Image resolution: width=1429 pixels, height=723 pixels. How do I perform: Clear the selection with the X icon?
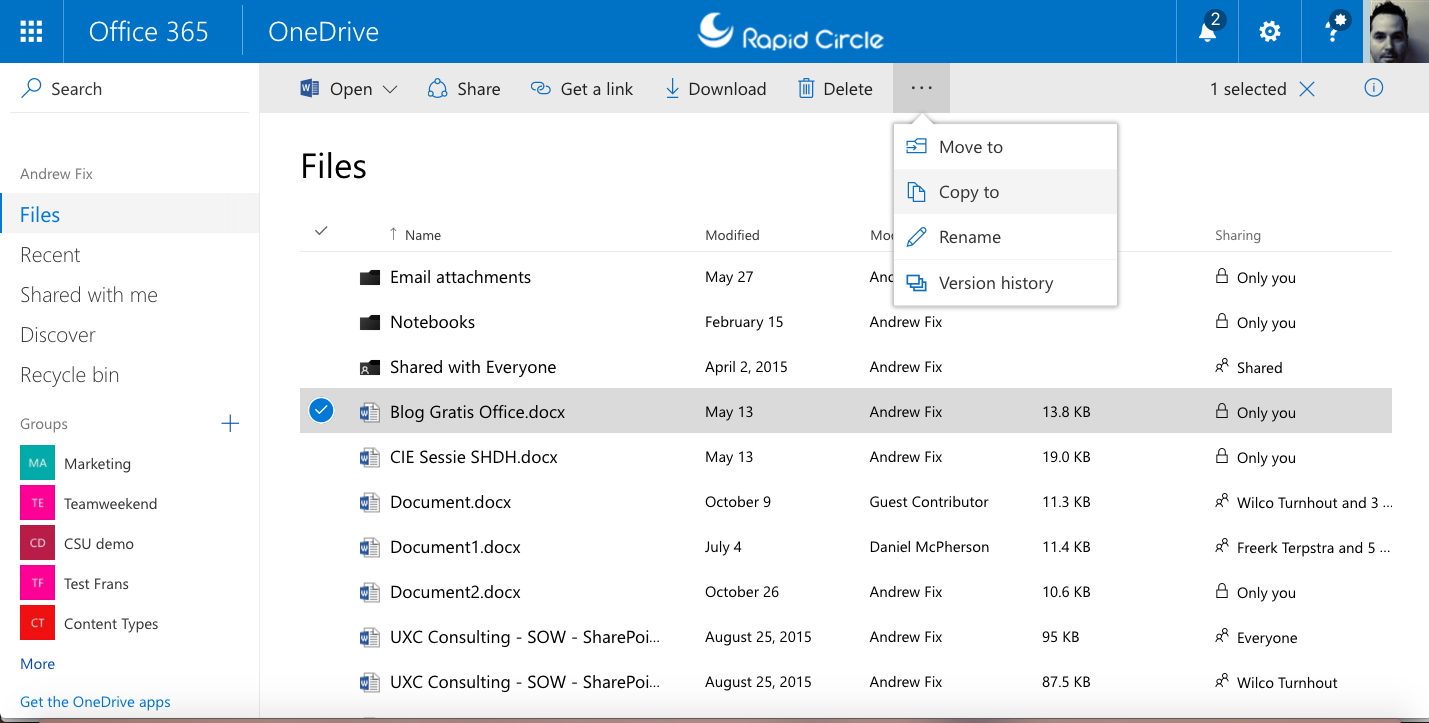click(1307, 89)
